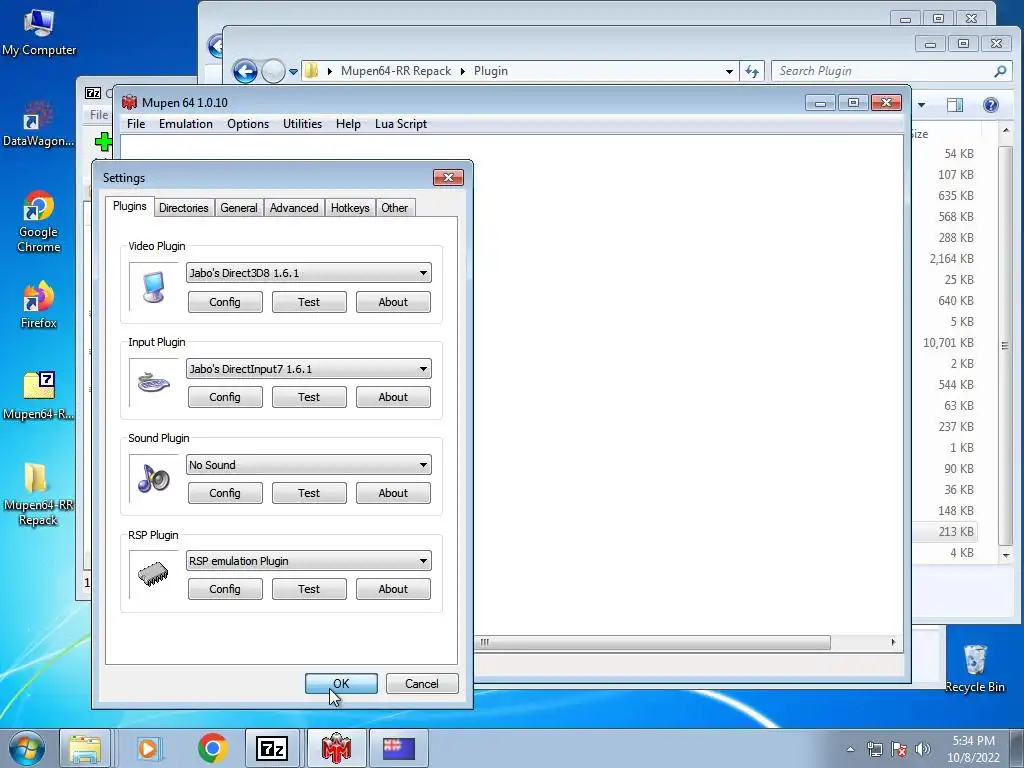Image resolution: width=1024 pixels, height=768 pixels.
Task: Open the Emulation menu
Action: [185, 124]
